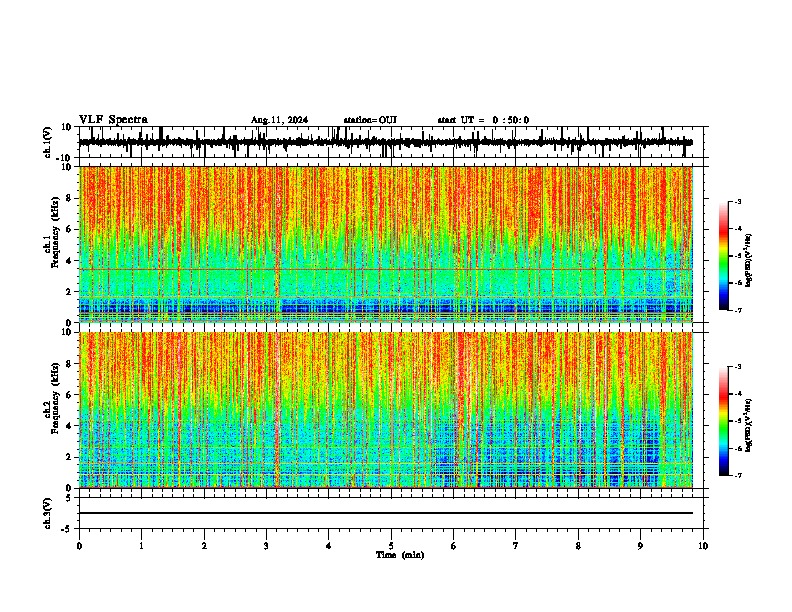Viewport: 792px width, 612px height.
Task: Click time axis tick label '9'
Action: [640, 546]
